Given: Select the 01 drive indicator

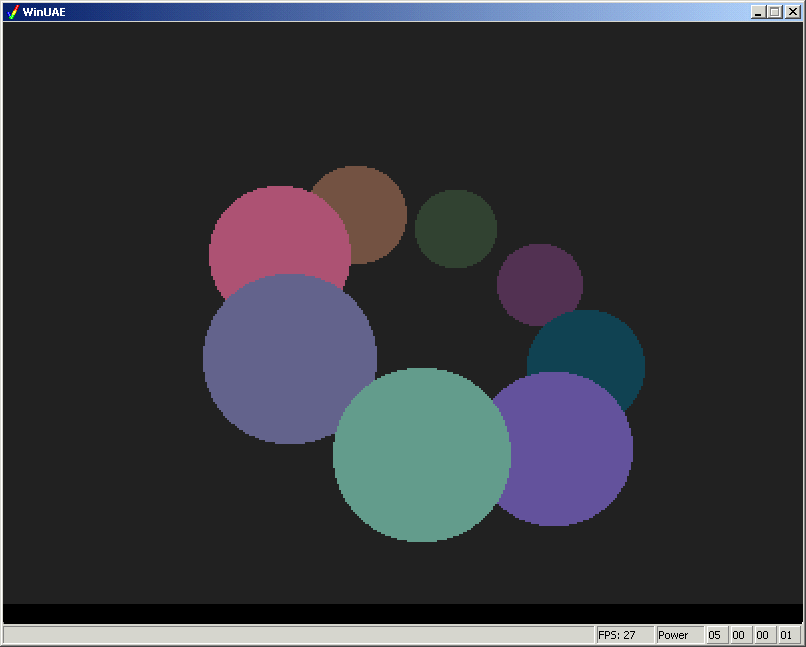Looking at the screenshot, I should coord(787,635).
